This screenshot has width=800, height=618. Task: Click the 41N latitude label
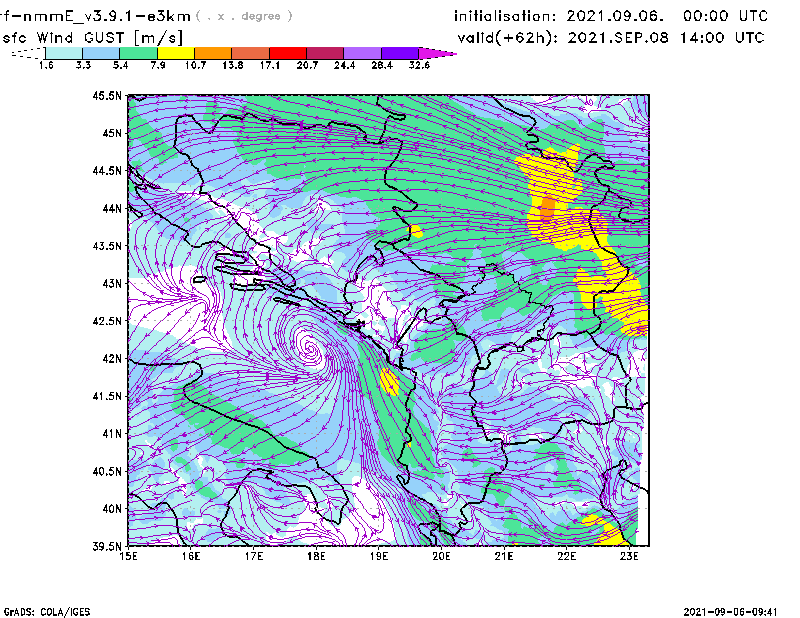pos(113,434)
